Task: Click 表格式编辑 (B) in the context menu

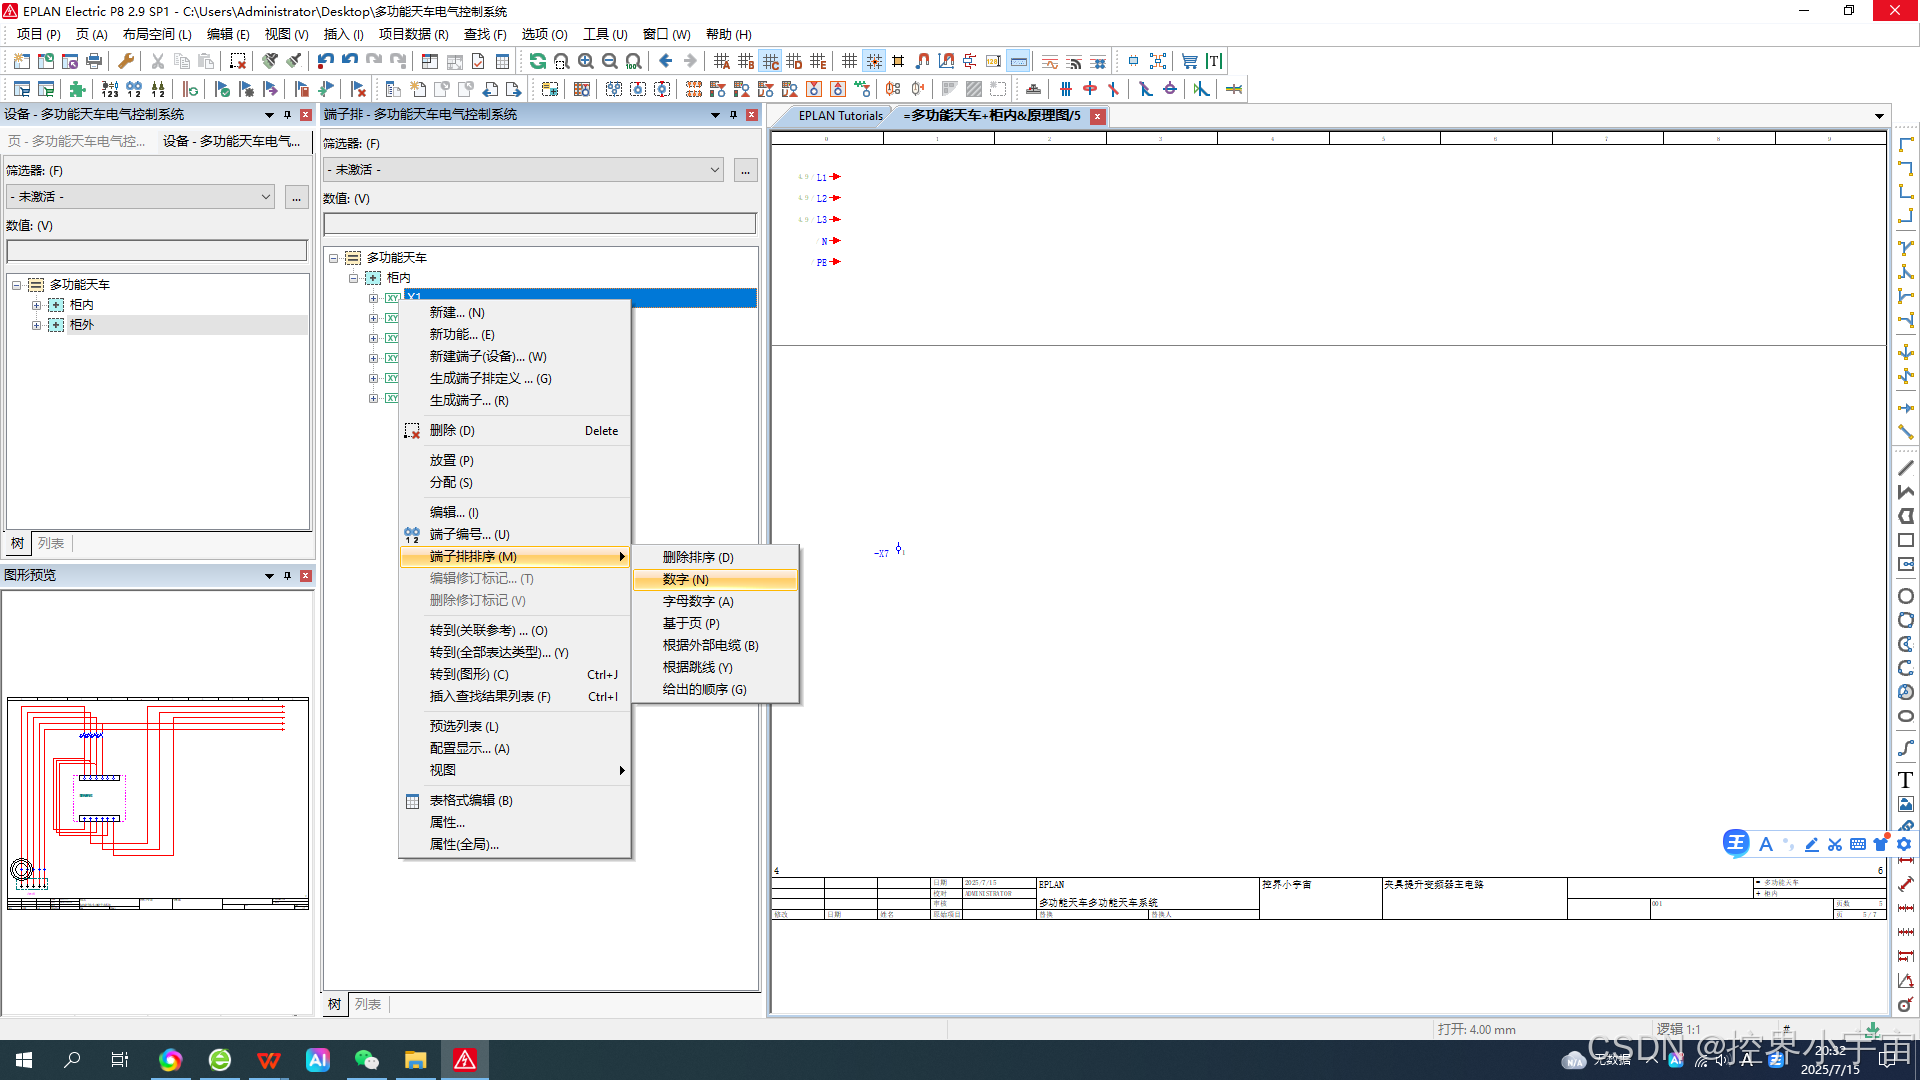Action: click(x=514, y=800)
